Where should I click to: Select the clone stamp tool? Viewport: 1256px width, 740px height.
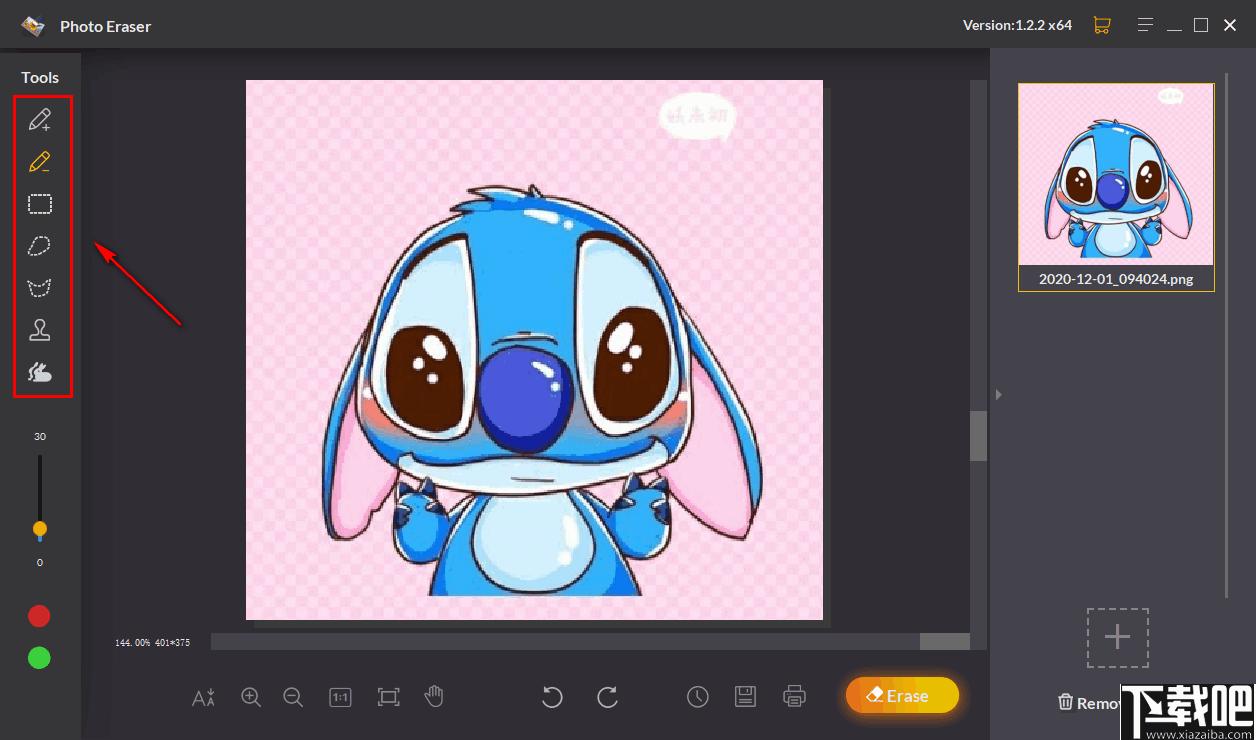pos(40,330)
